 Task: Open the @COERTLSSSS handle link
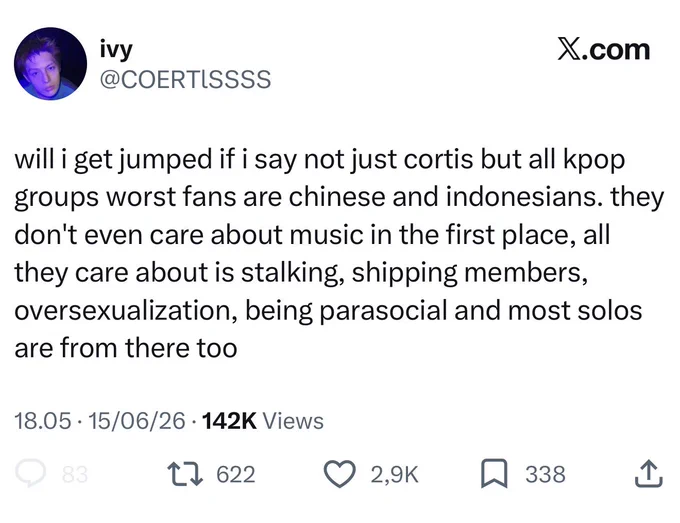pyautogui.click(x=186, y=79)
